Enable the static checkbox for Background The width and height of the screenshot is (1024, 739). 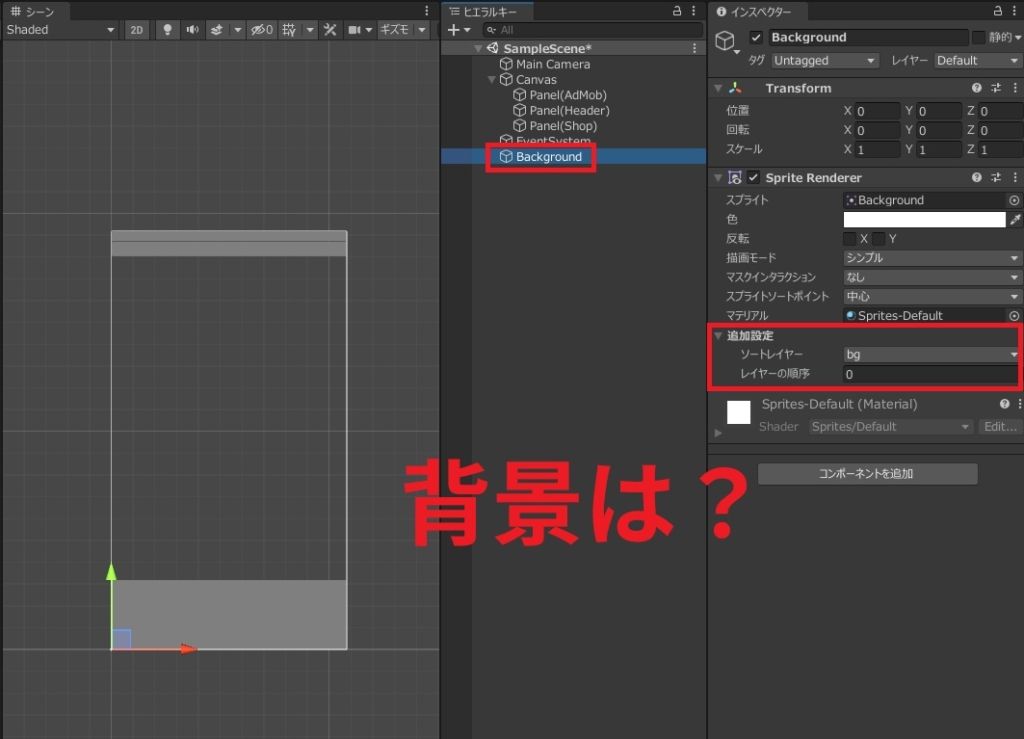point(979,38)
